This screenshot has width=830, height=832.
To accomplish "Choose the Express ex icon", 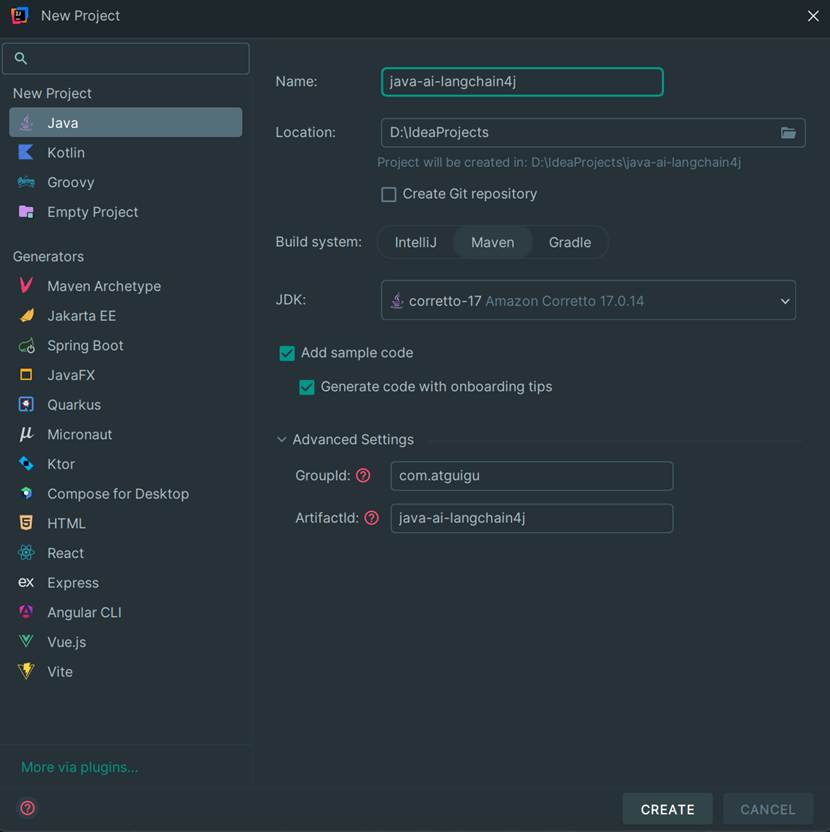I will [25, 583].
